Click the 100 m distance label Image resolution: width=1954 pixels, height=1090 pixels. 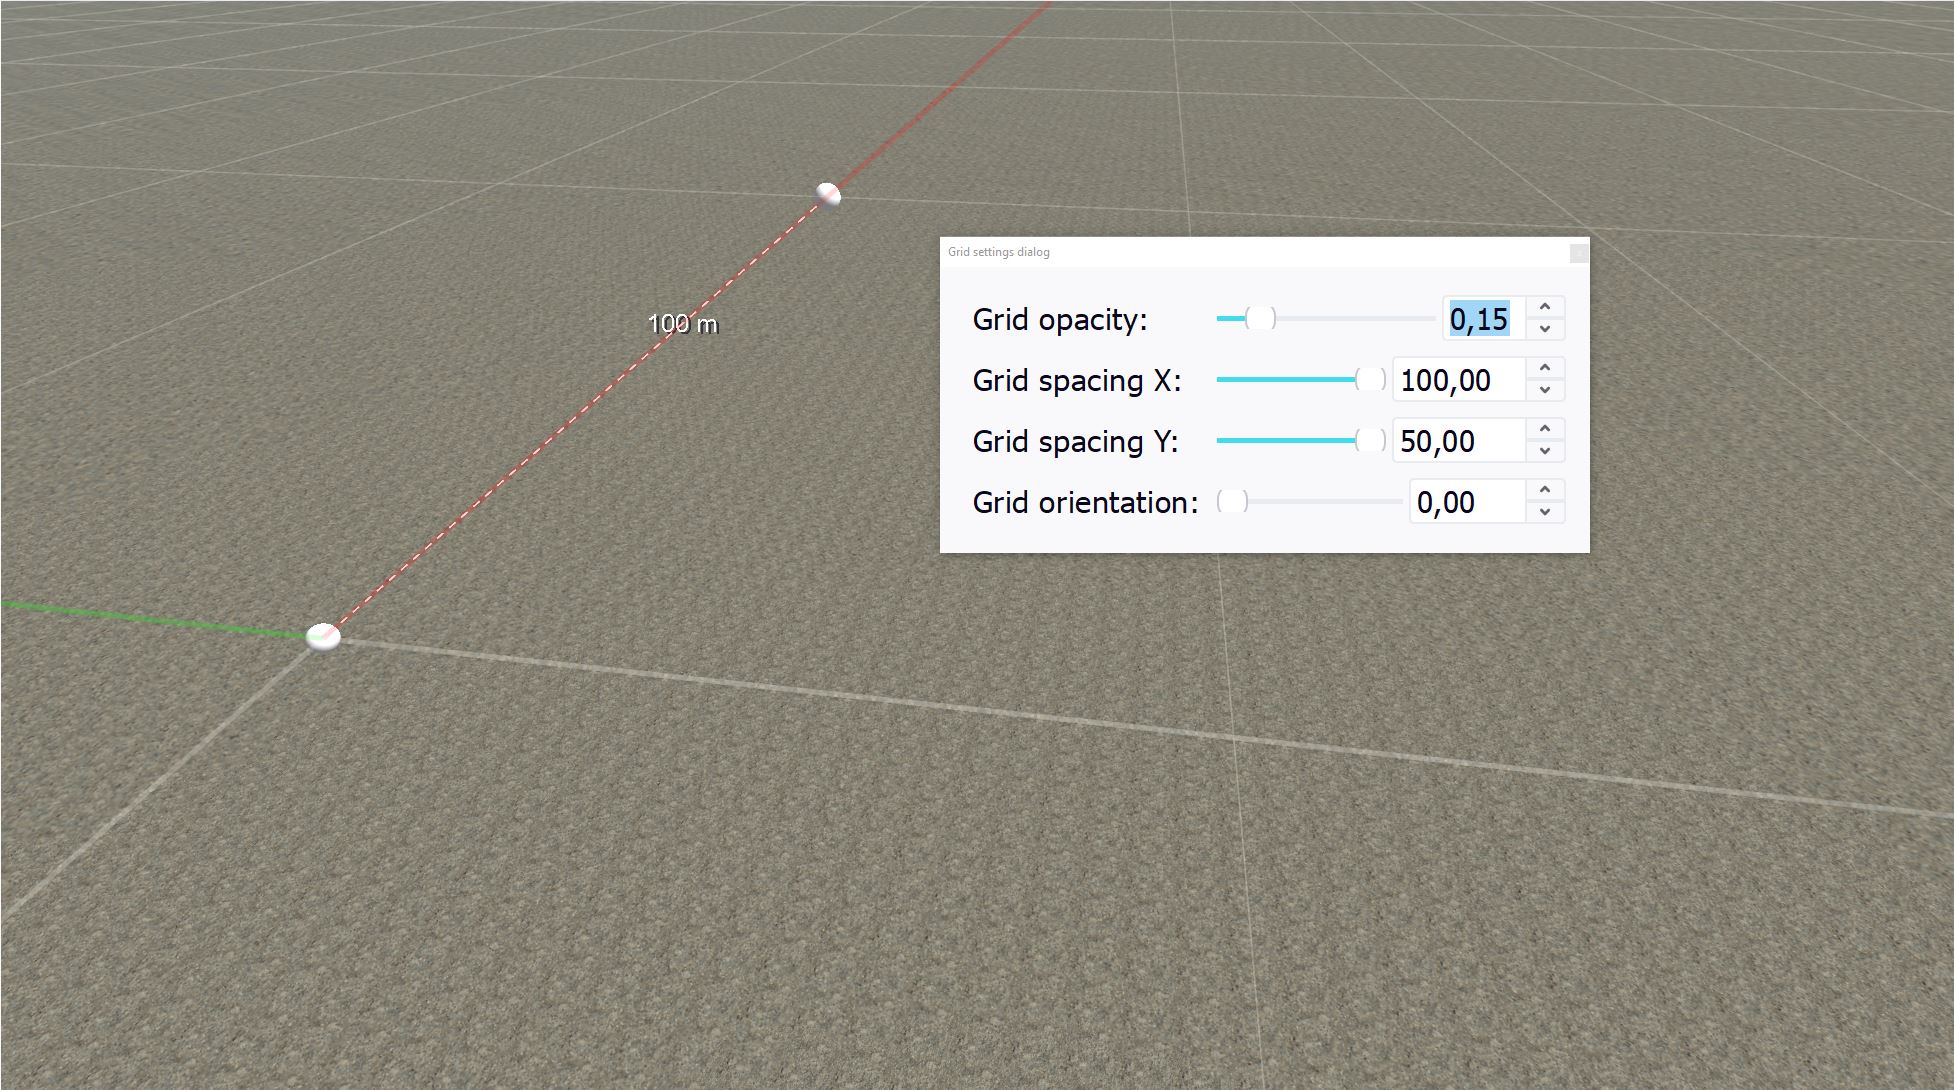(x=683, y=324)
